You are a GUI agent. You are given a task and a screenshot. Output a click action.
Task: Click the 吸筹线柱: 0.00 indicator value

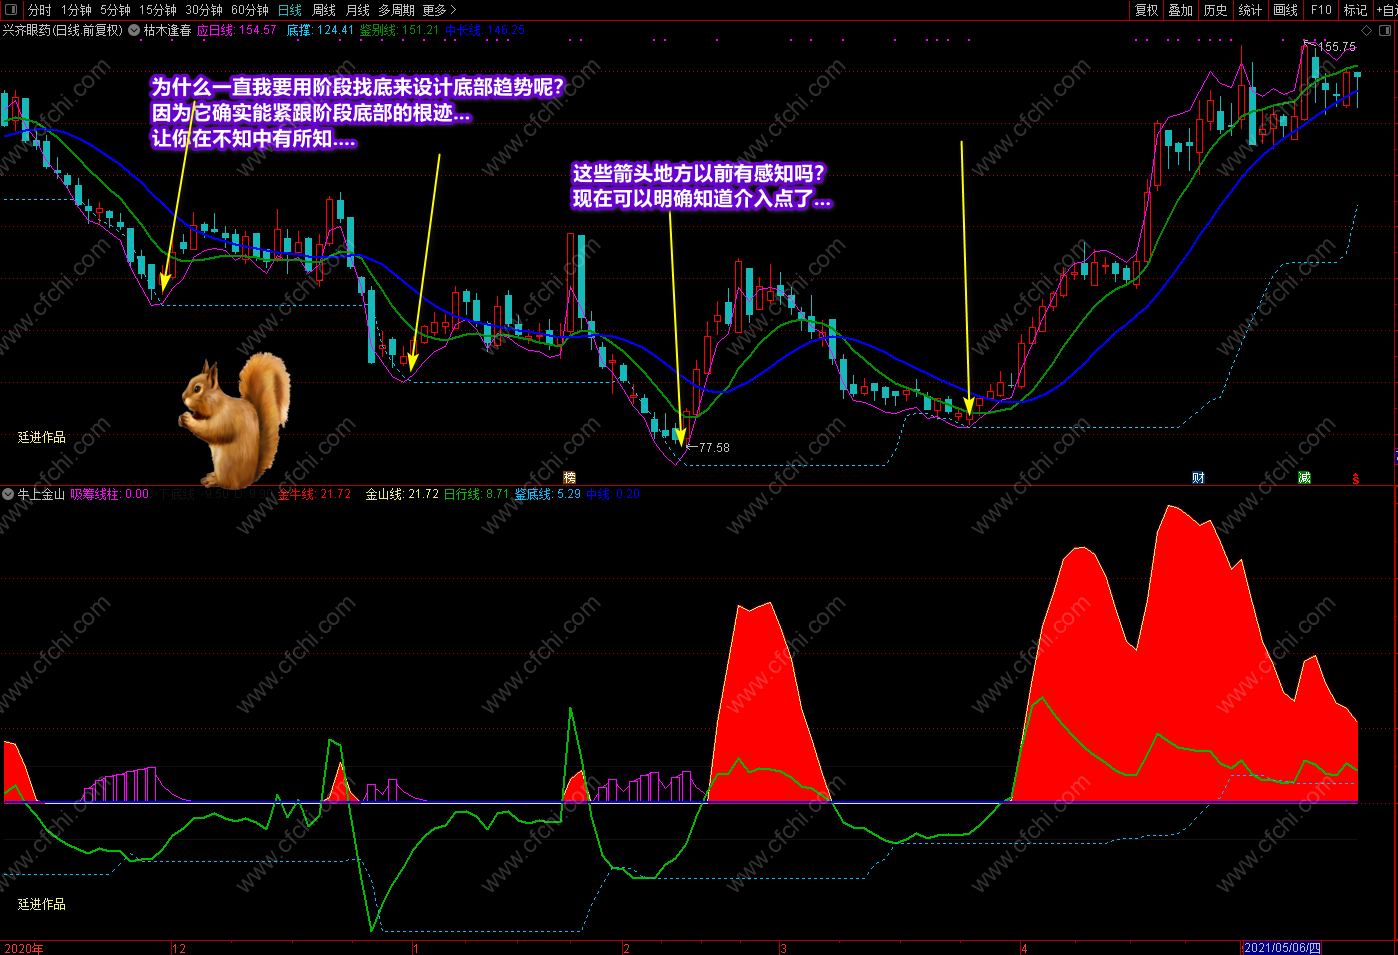pyautogui.click(x=110, y=494)
